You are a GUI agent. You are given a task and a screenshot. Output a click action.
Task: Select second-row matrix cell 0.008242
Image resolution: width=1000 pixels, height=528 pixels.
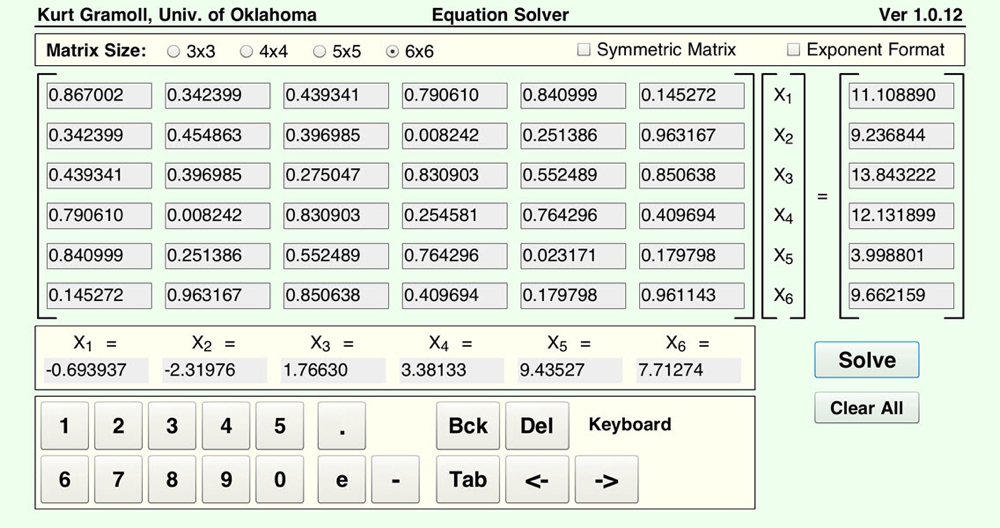pyautogui.click(x=455, y=135)
